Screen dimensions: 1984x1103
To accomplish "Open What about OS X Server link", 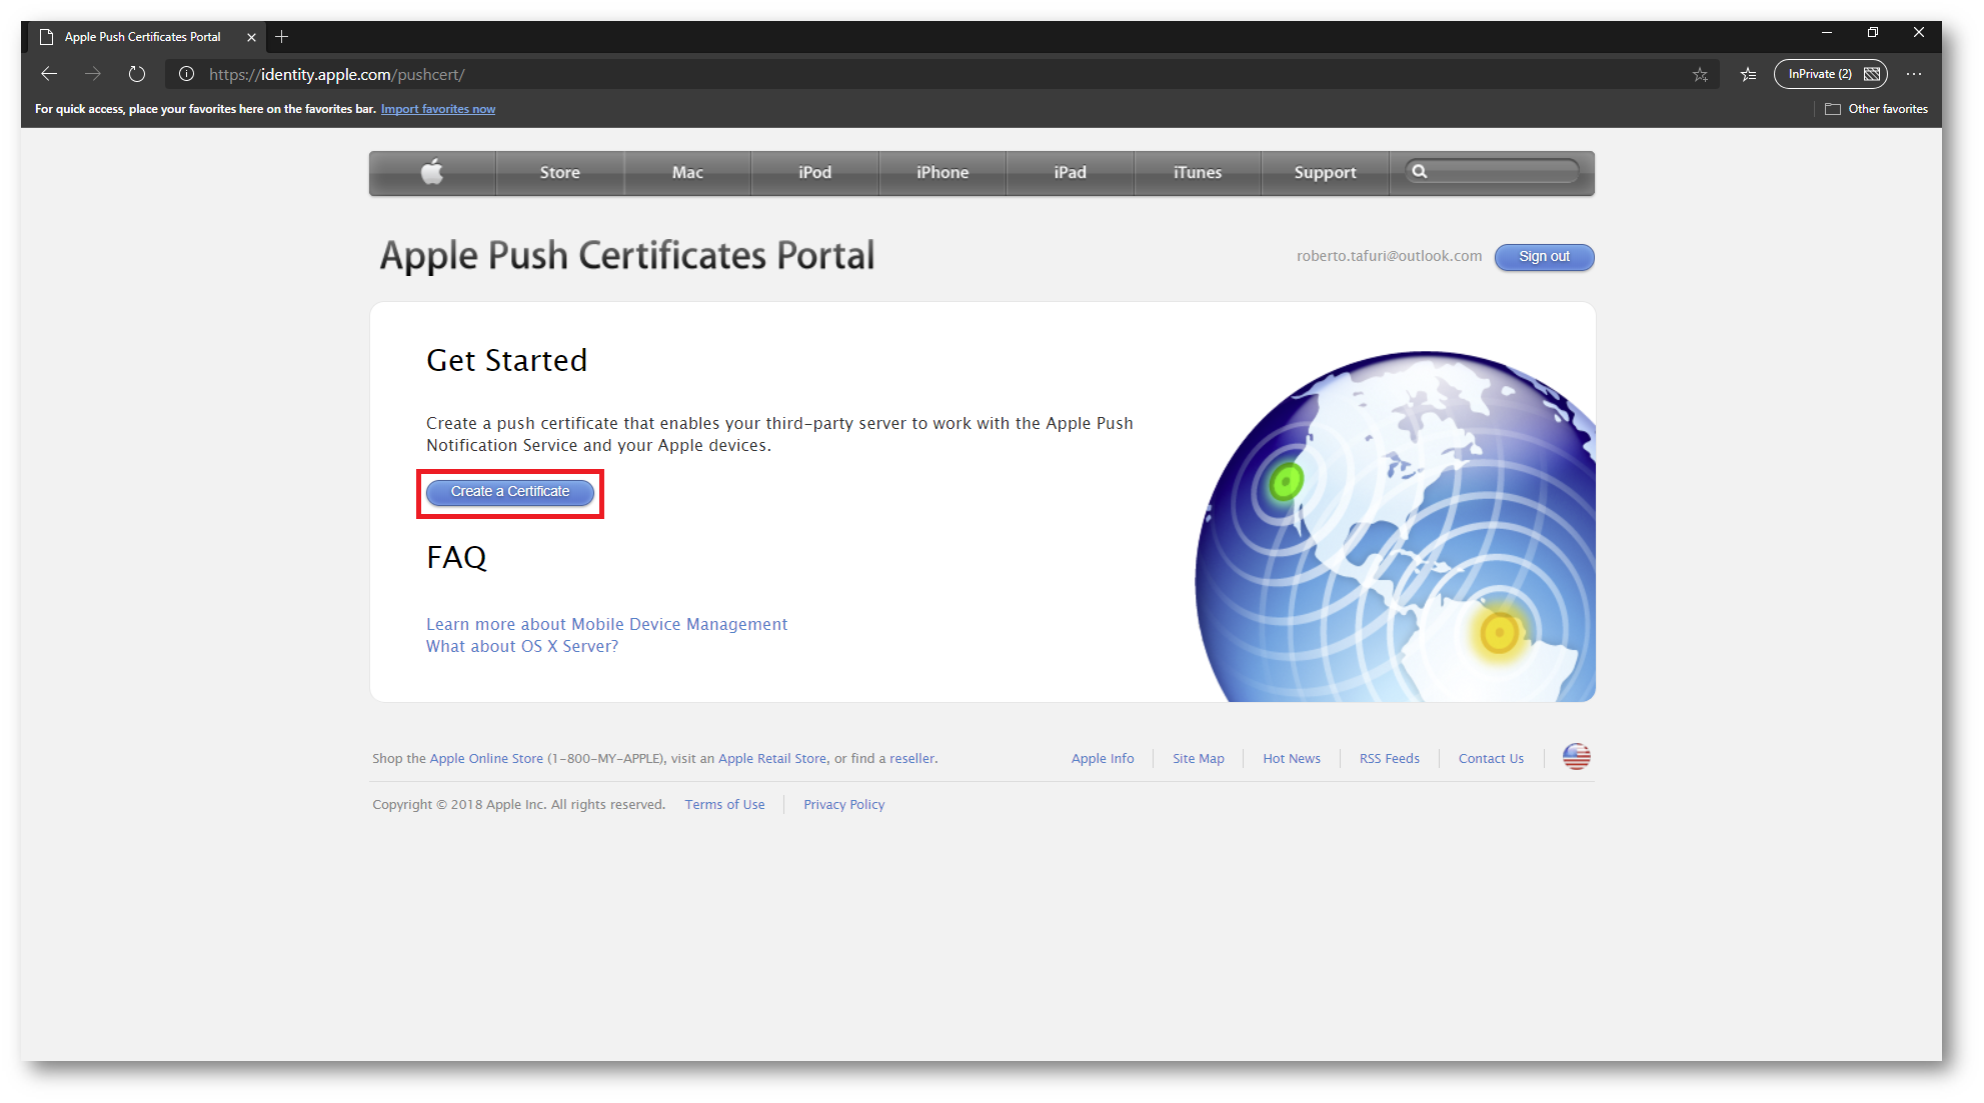I will coord(522,646).
